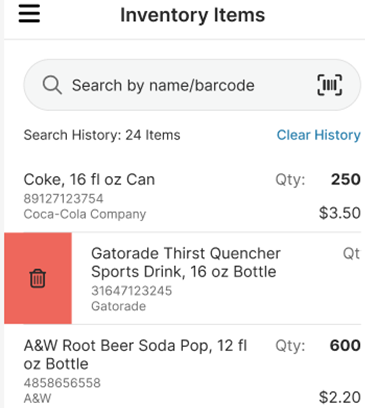Open A&W Root Beer Soda Pop item
The image size is (365, 408).
192,367
